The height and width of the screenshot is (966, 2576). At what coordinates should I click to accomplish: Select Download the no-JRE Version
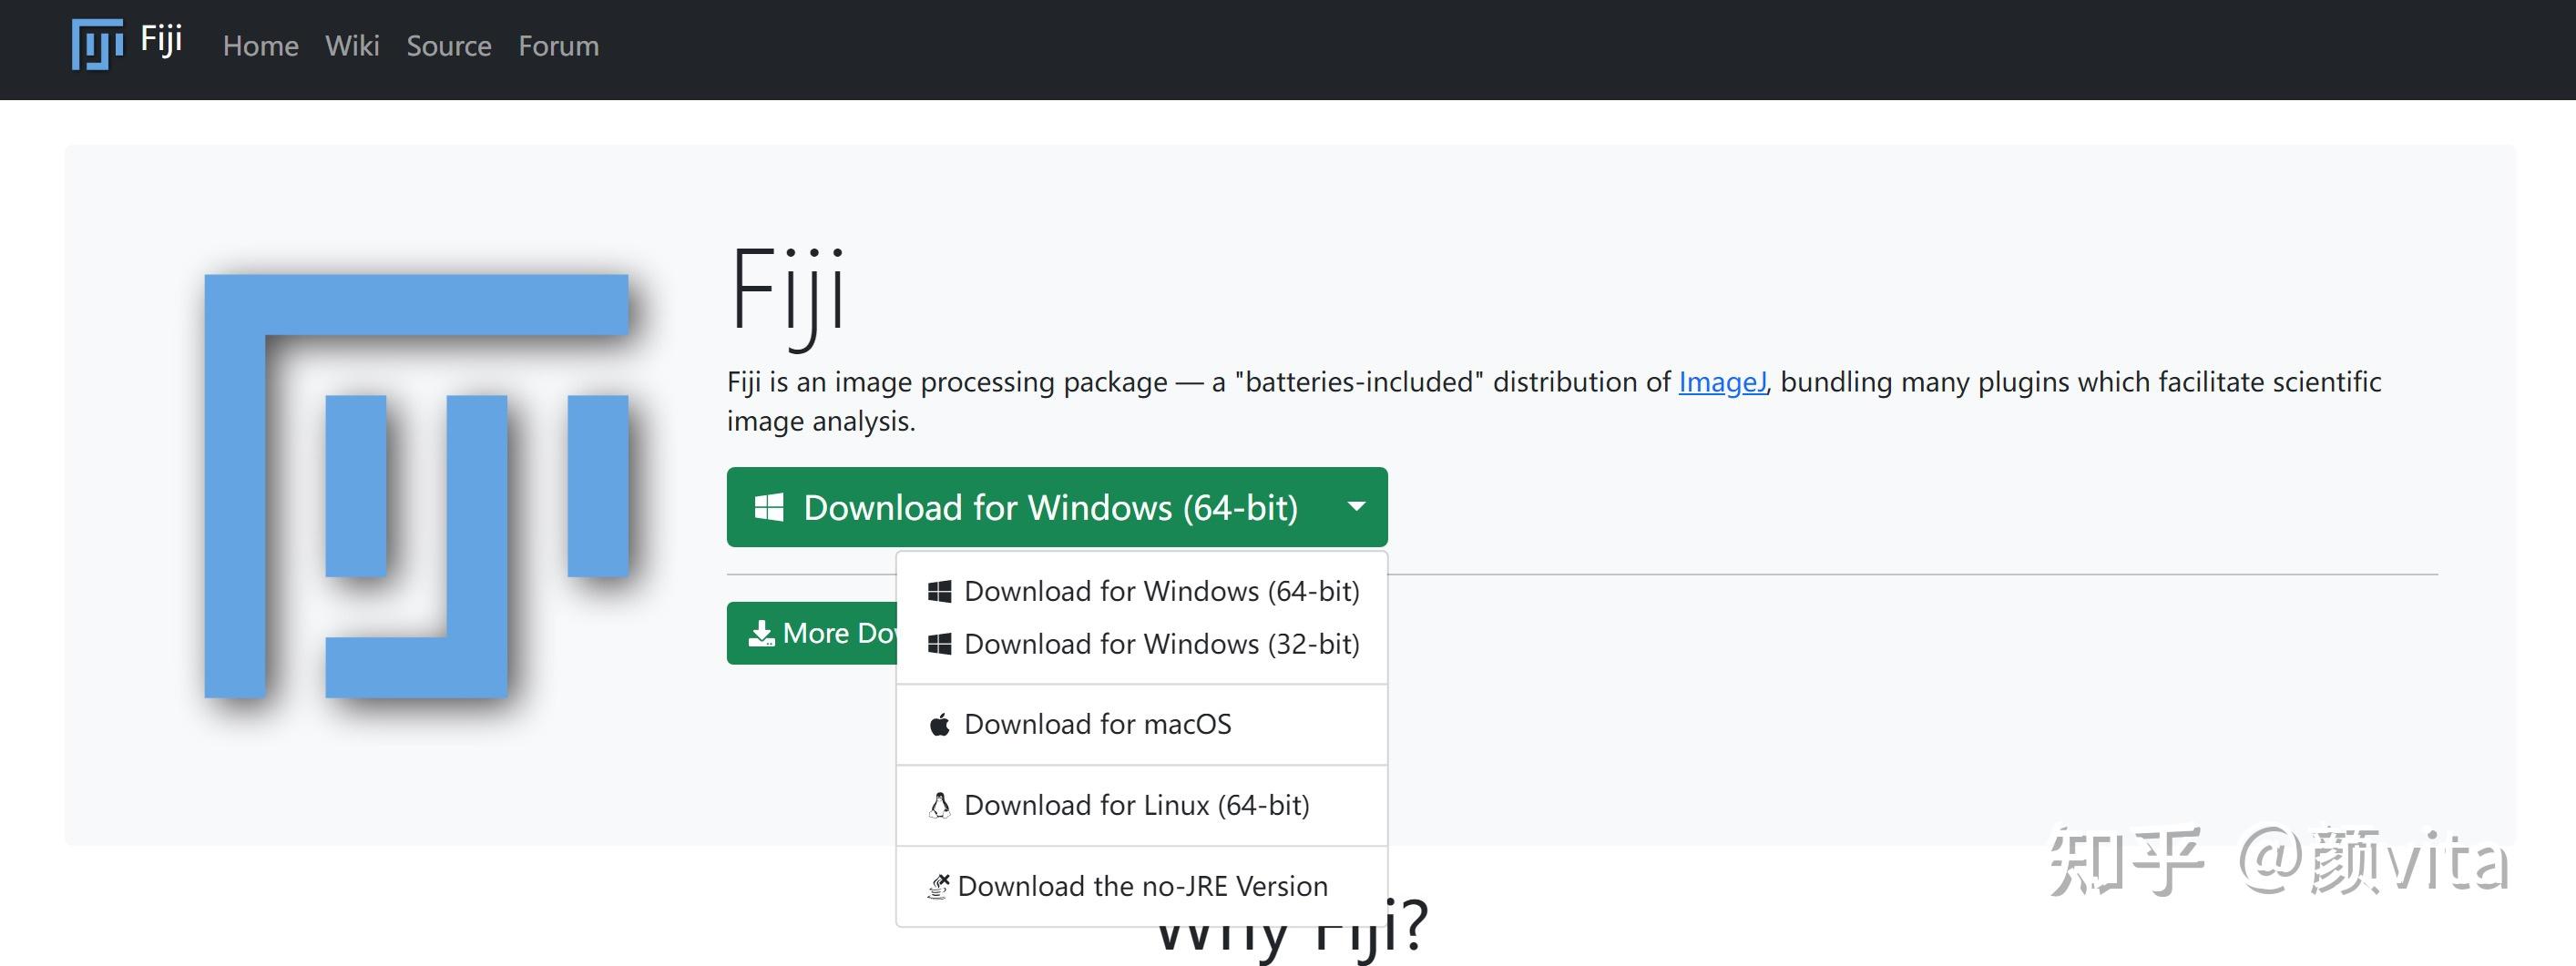(1143, 886)
